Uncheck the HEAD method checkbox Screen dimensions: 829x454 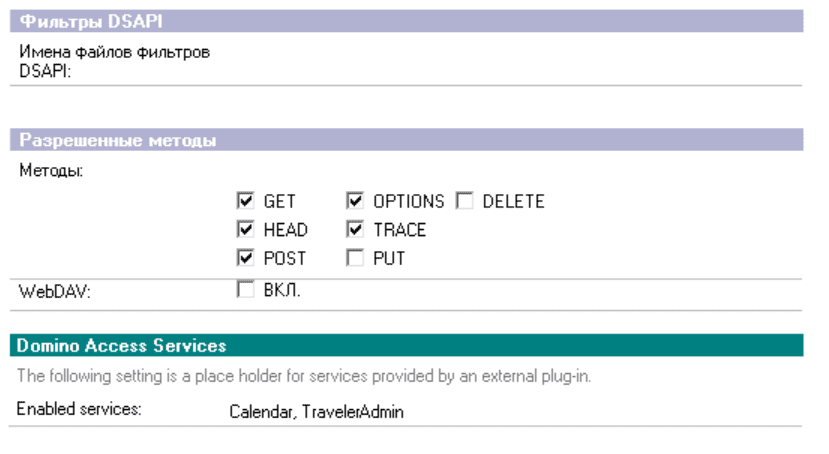(x=245, y=230)
